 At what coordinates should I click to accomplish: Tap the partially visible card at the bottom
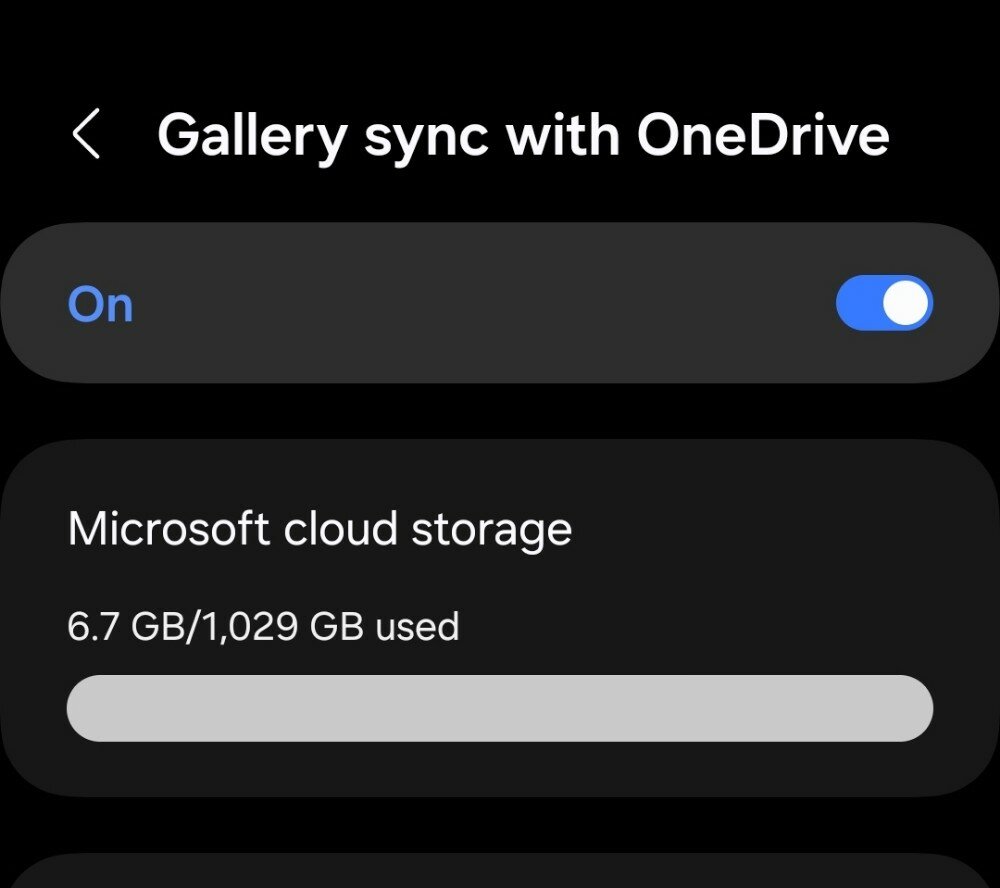(x=500, y=871)
